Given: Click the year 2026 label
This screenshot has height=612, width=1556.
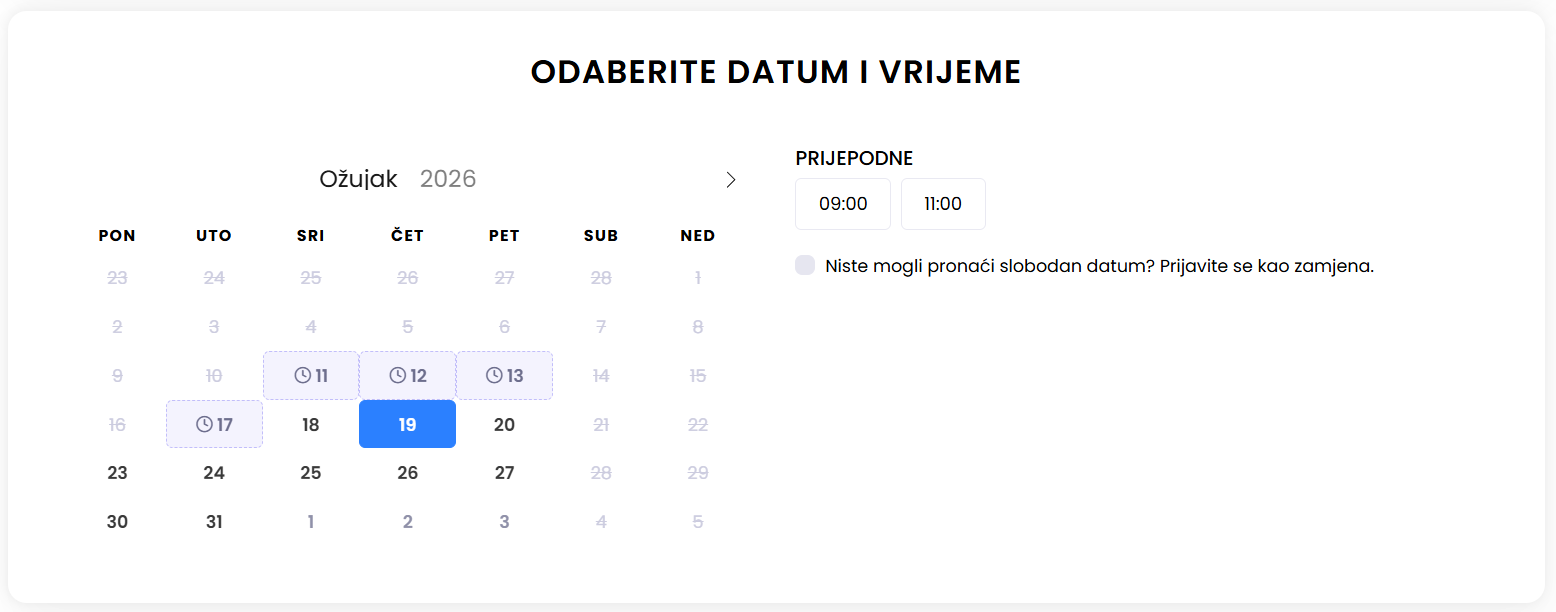Looking at the screenshot, I should tap(448, 179).
